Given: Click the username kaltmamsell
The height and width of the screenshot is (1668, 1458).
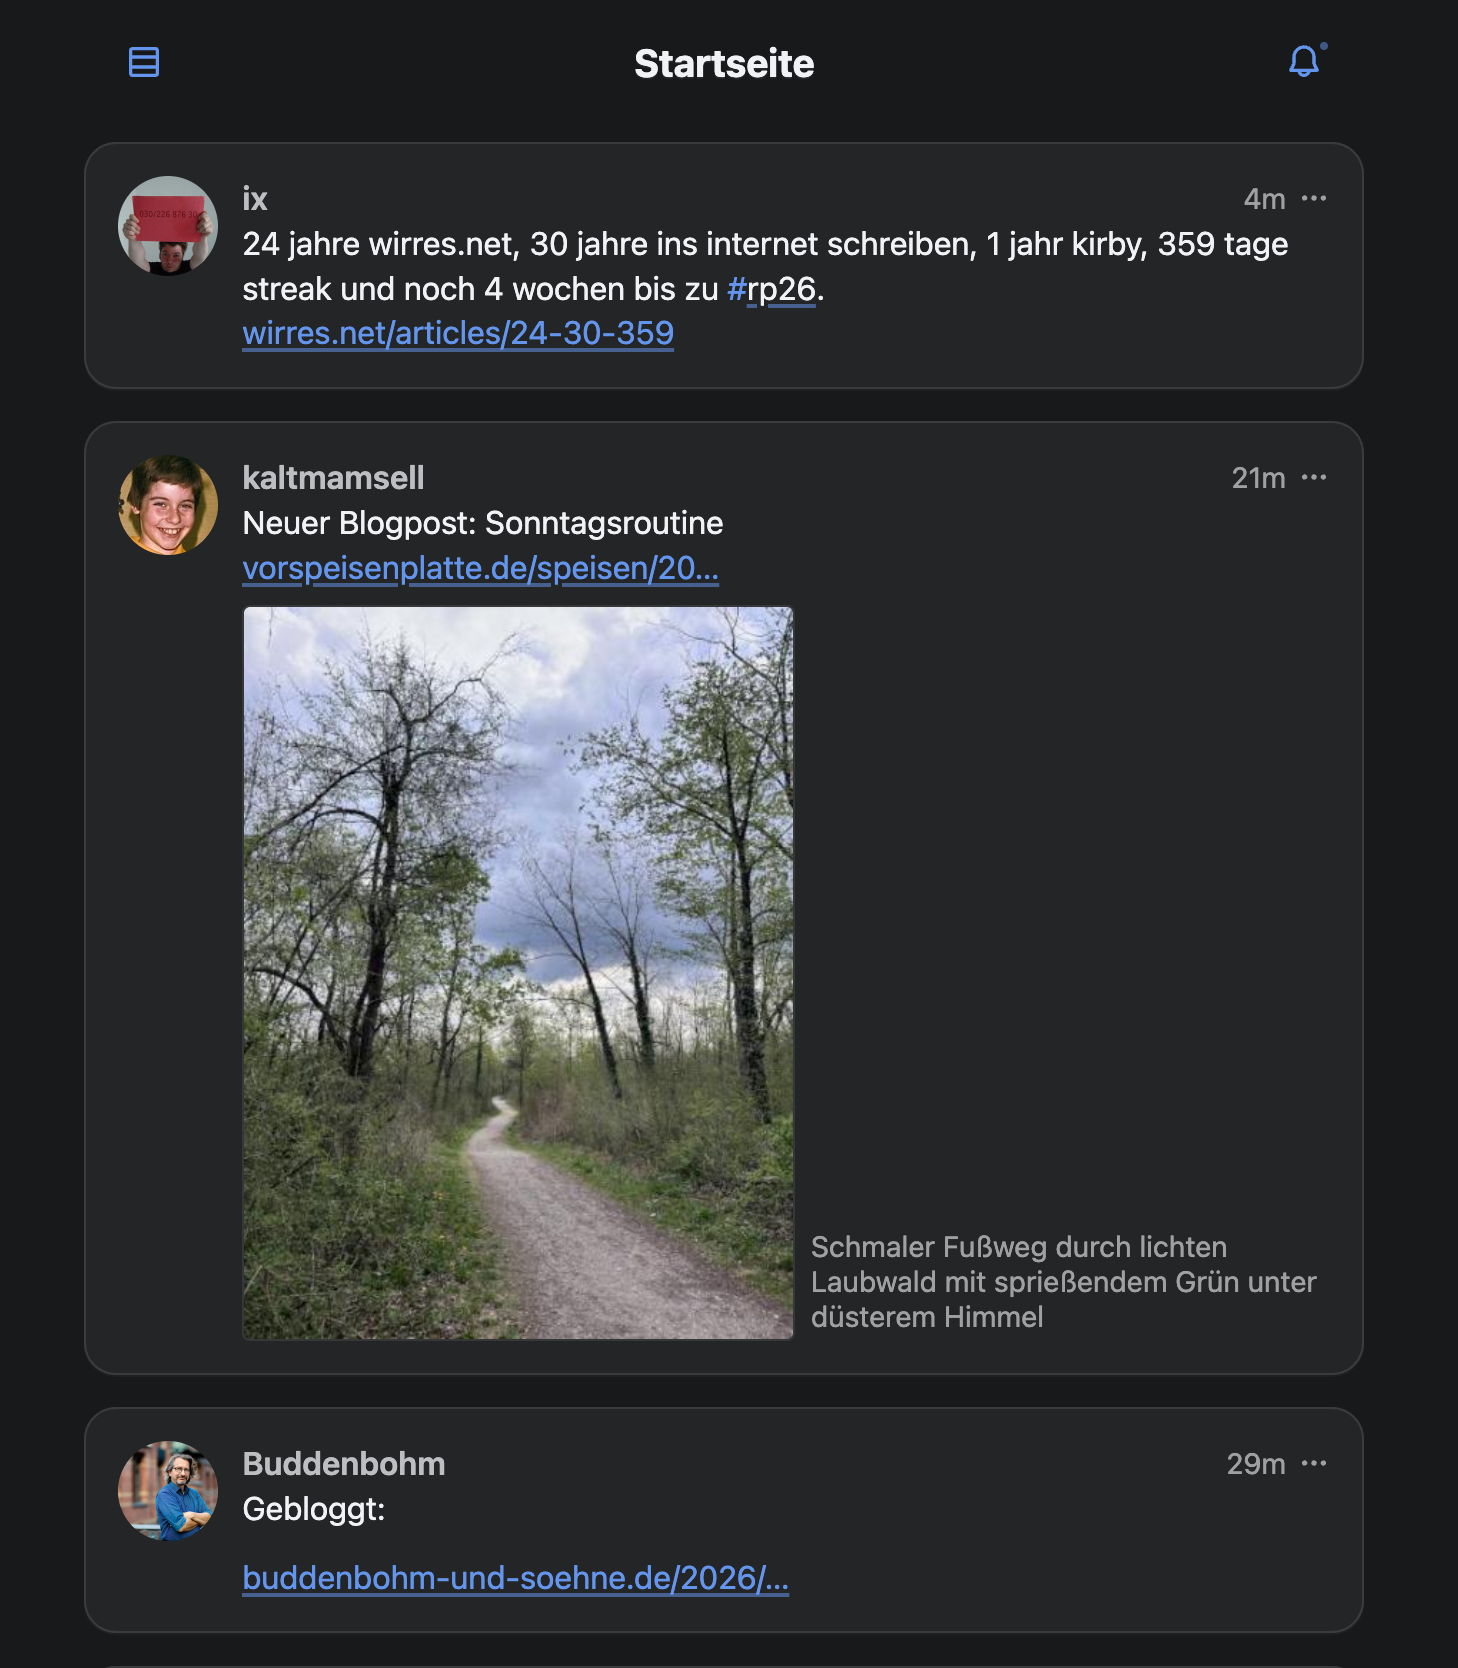Looking at the screenshot, I should [x=333, y=478].
